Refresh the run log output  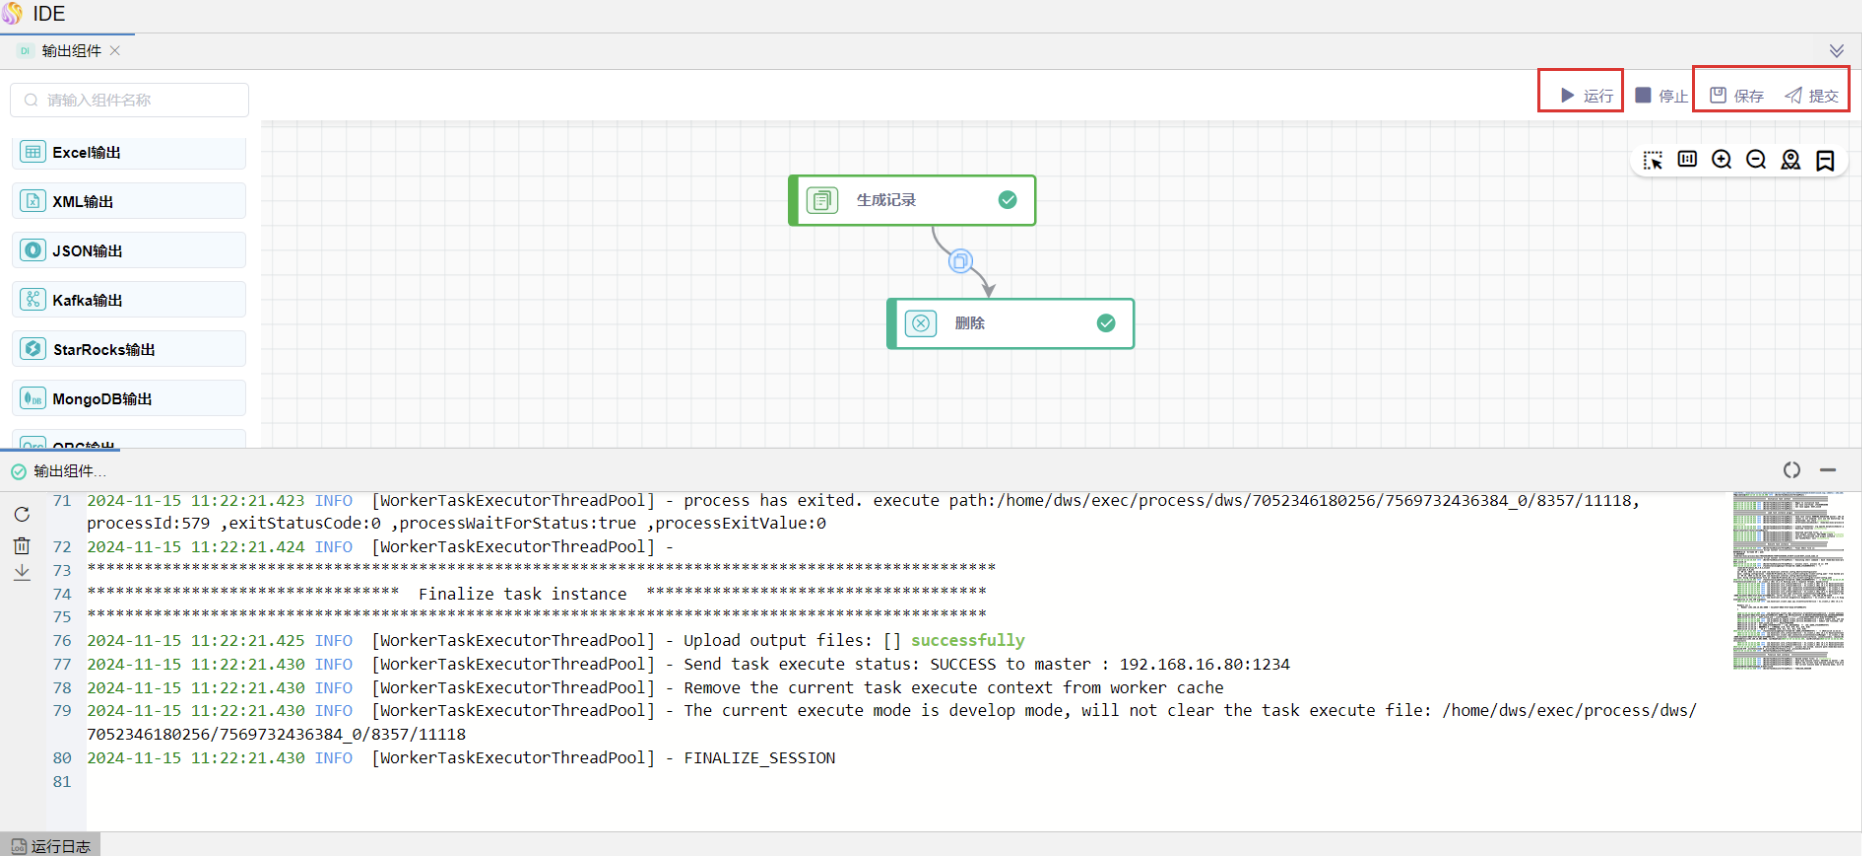pos(22,514)
